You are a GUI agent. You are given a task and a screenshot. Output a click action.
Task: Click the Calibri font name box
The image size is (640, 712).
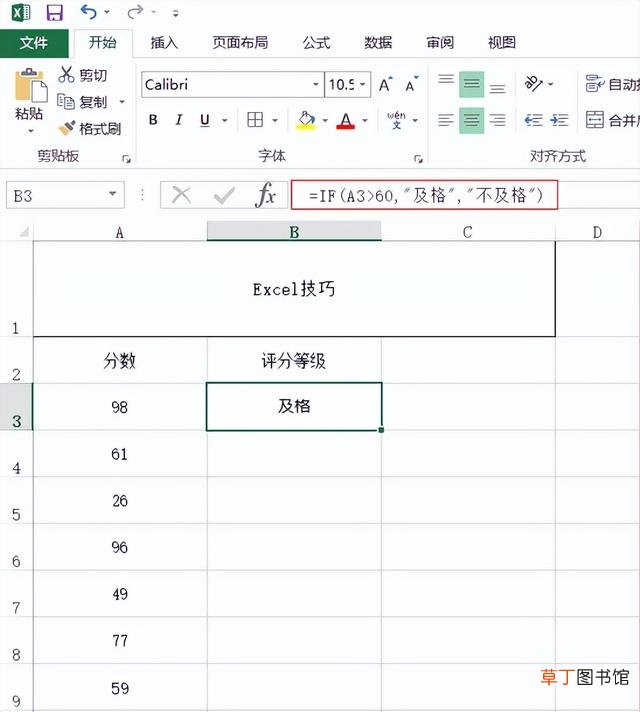[x=226, y=84]
